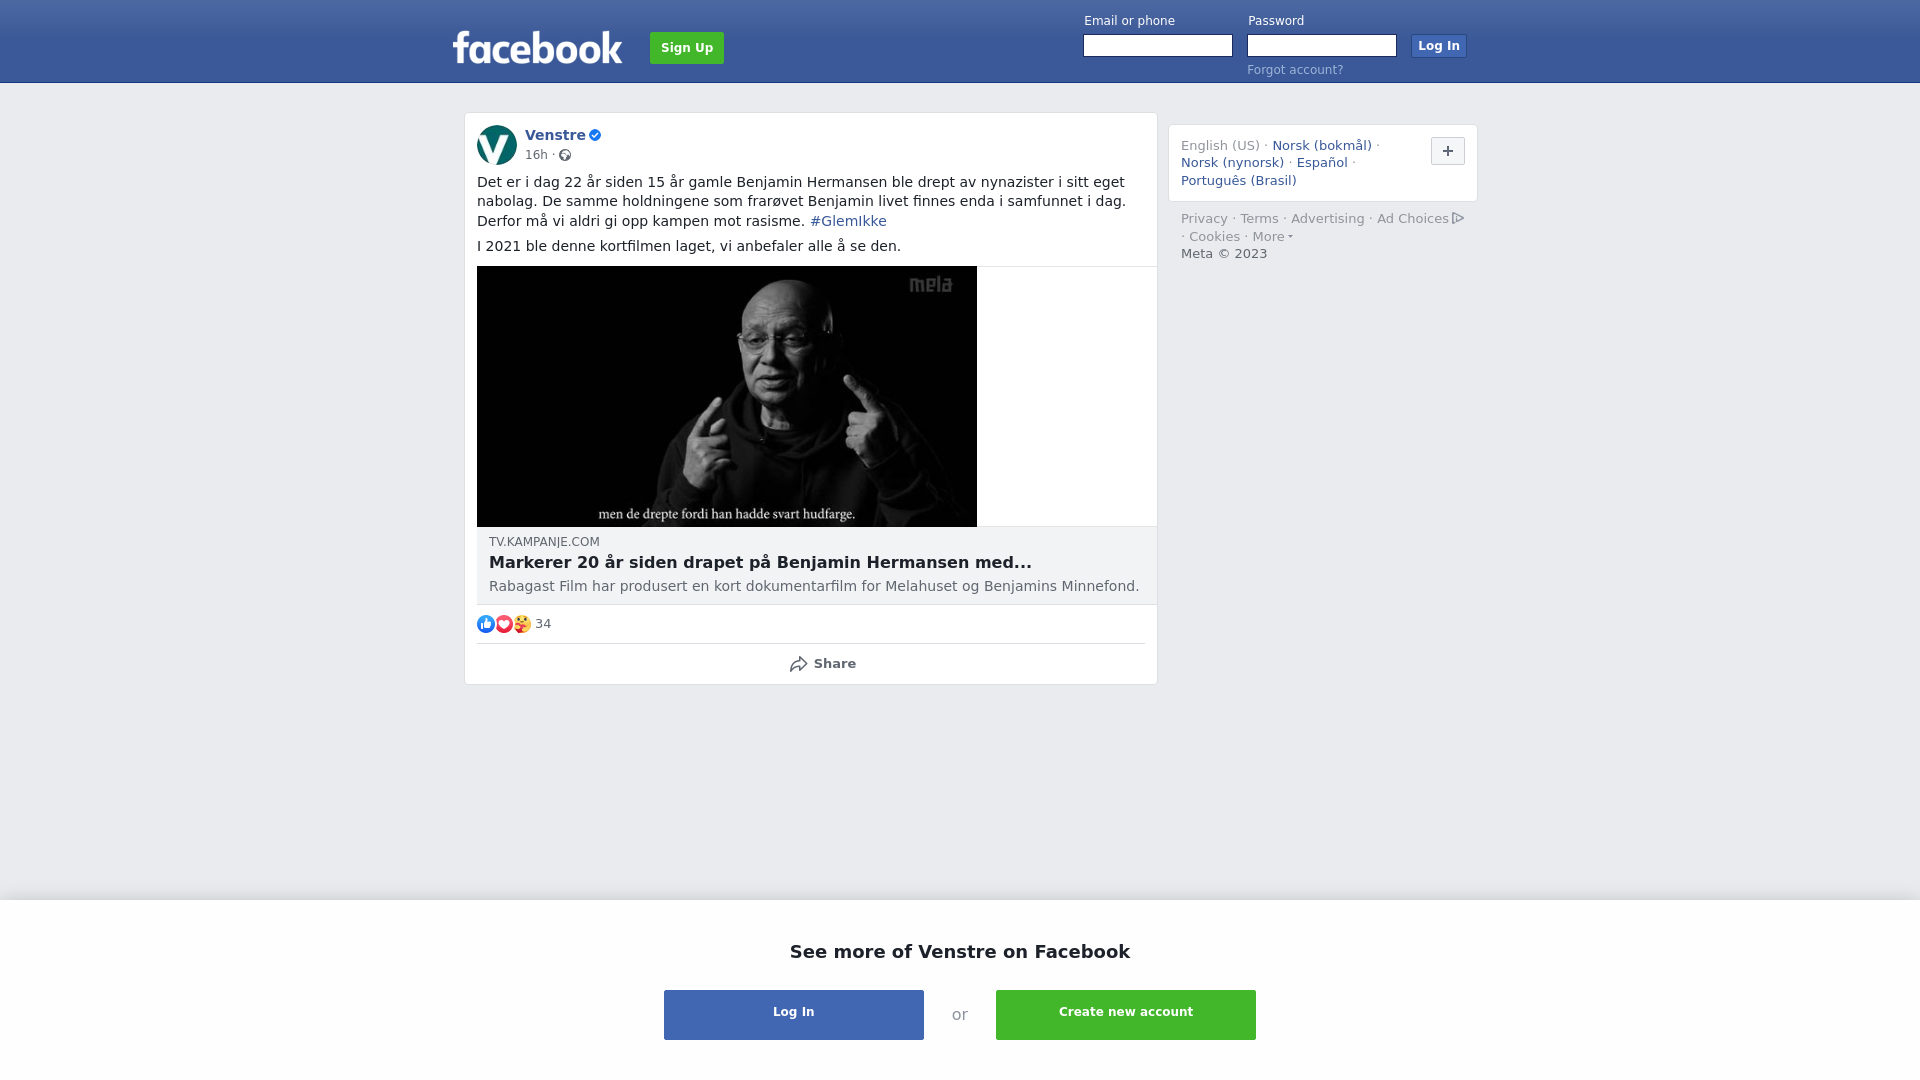Open the plus button for more languages
1920x1080 pixels.
[1448, 151]
